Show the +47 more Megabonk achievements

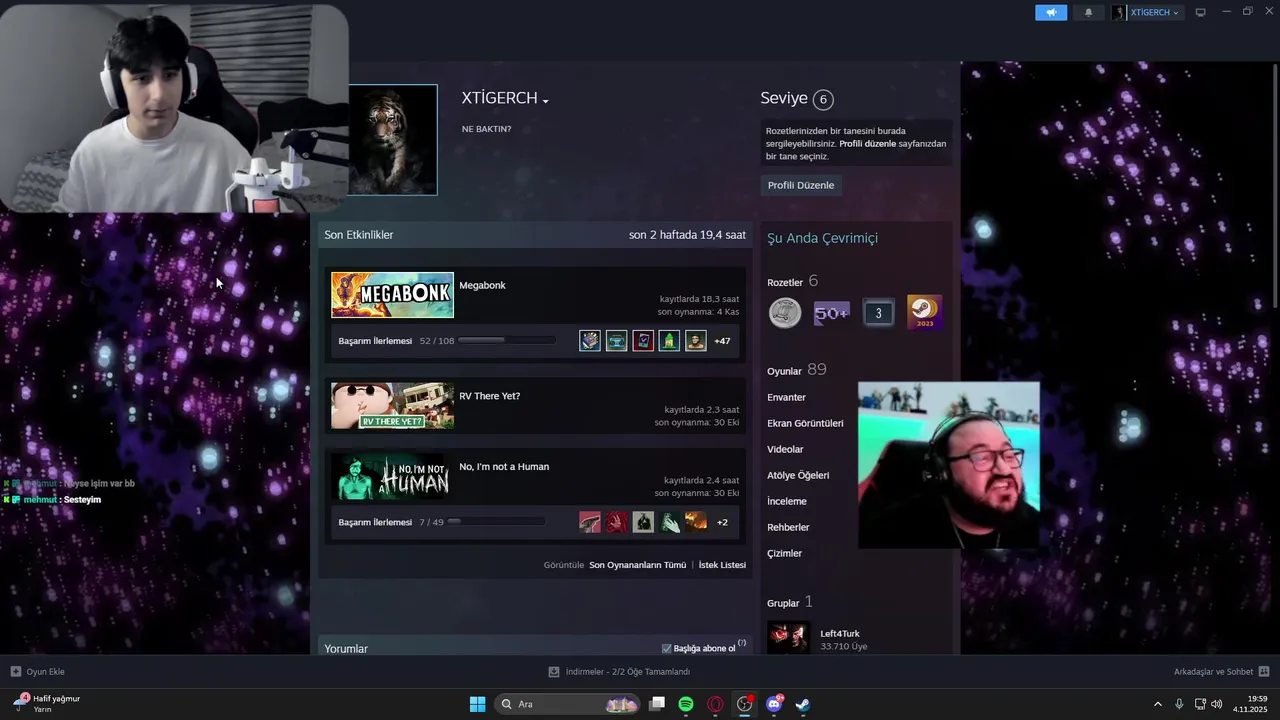(722, 341)
